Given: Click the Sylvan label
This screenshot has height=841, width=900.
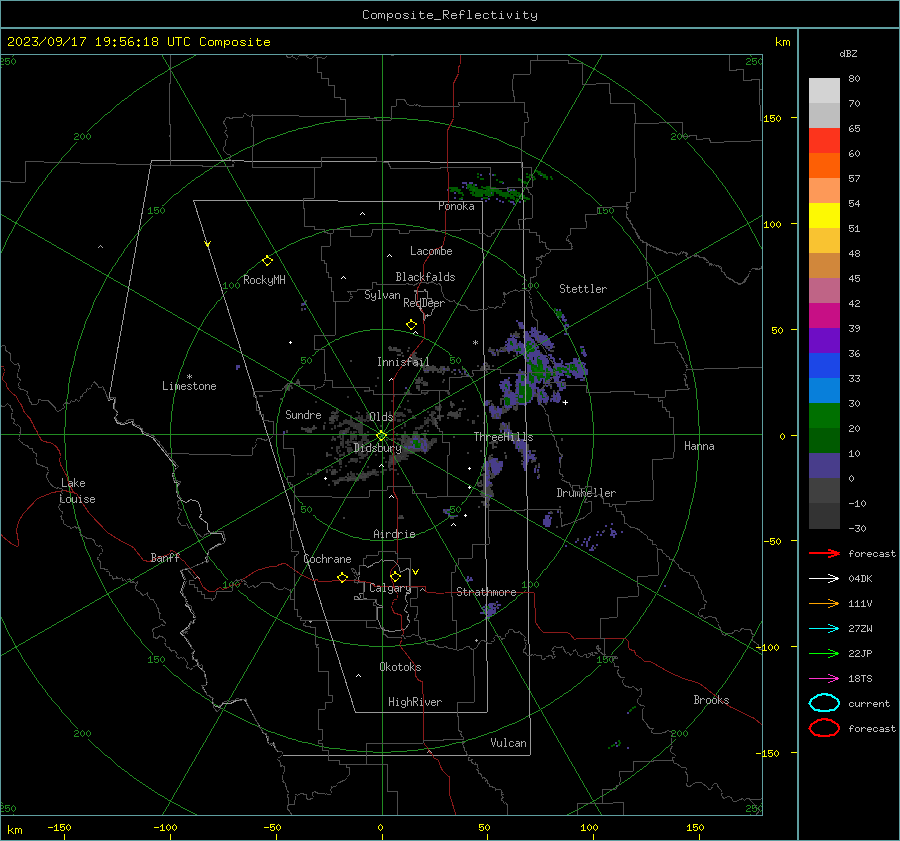Looking at the screenshot, I should [382, 295].
